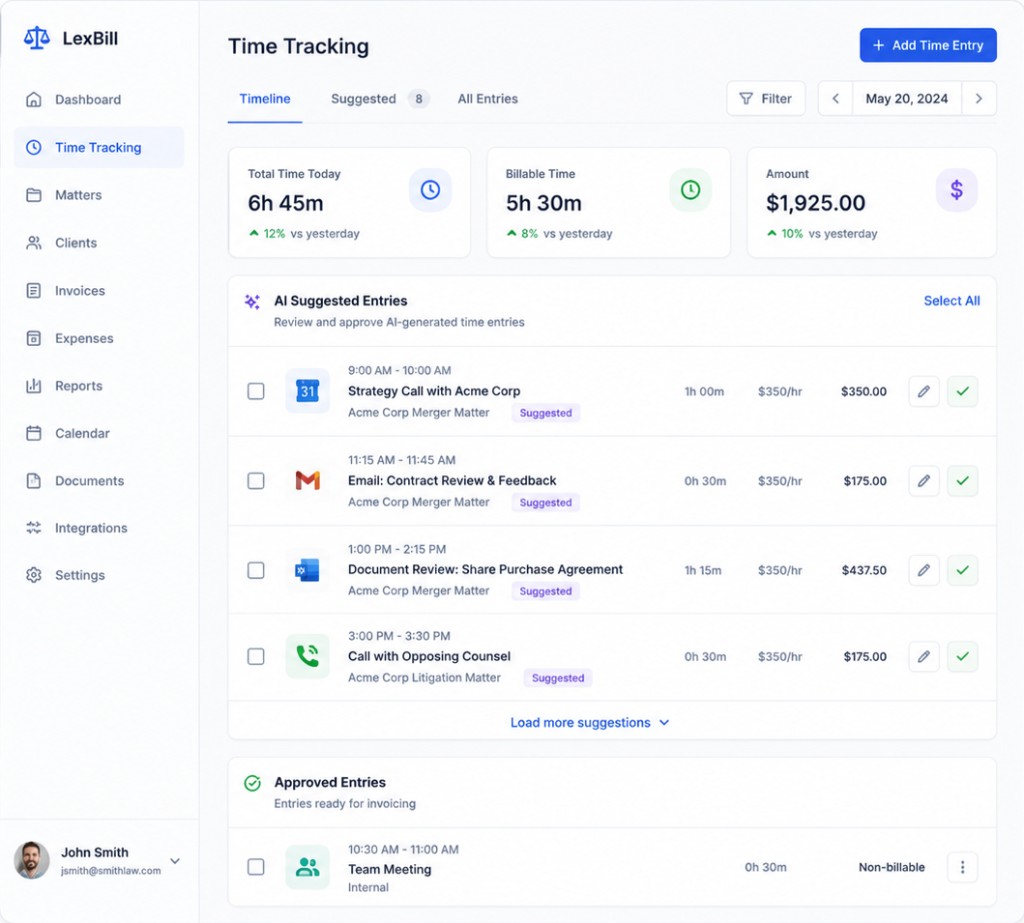
Task: Click the Gmail icon on Contract Review entry
Action: [308, 481]
